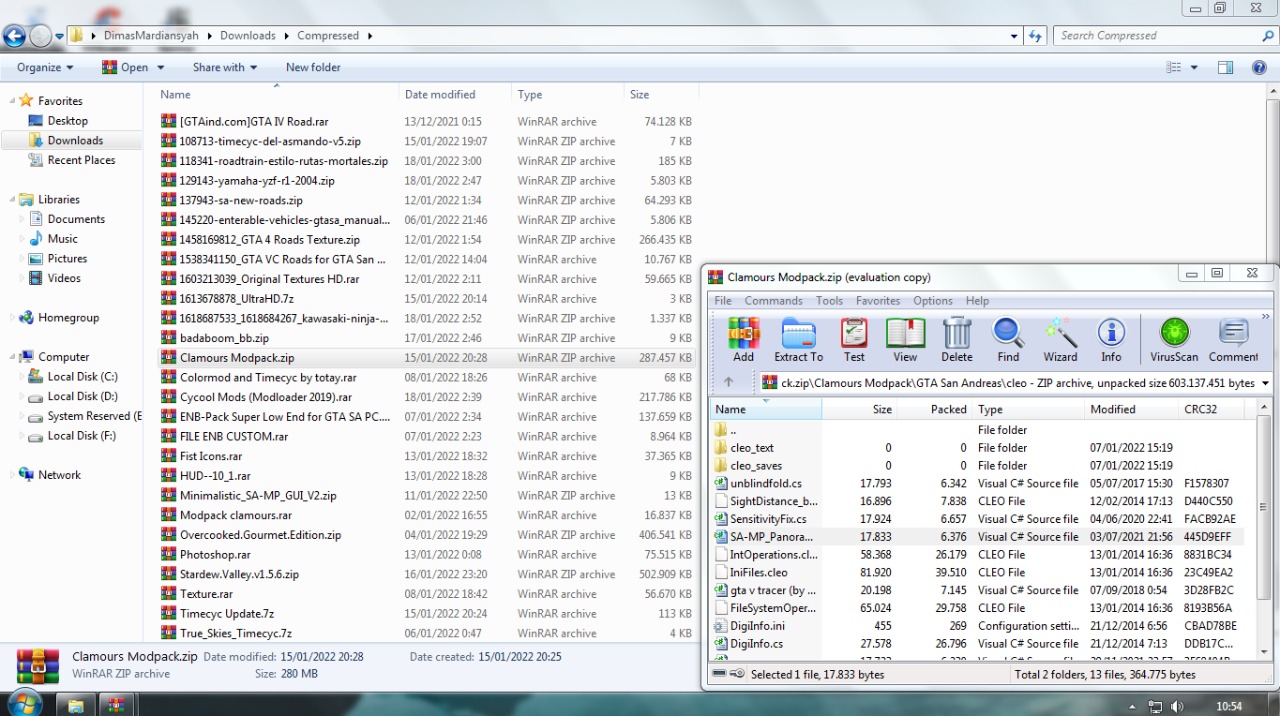Viewport: 1280px width, 716px height.
Task: Click the up-one-level arrow in WinRAR
Action: click(728, 382)
